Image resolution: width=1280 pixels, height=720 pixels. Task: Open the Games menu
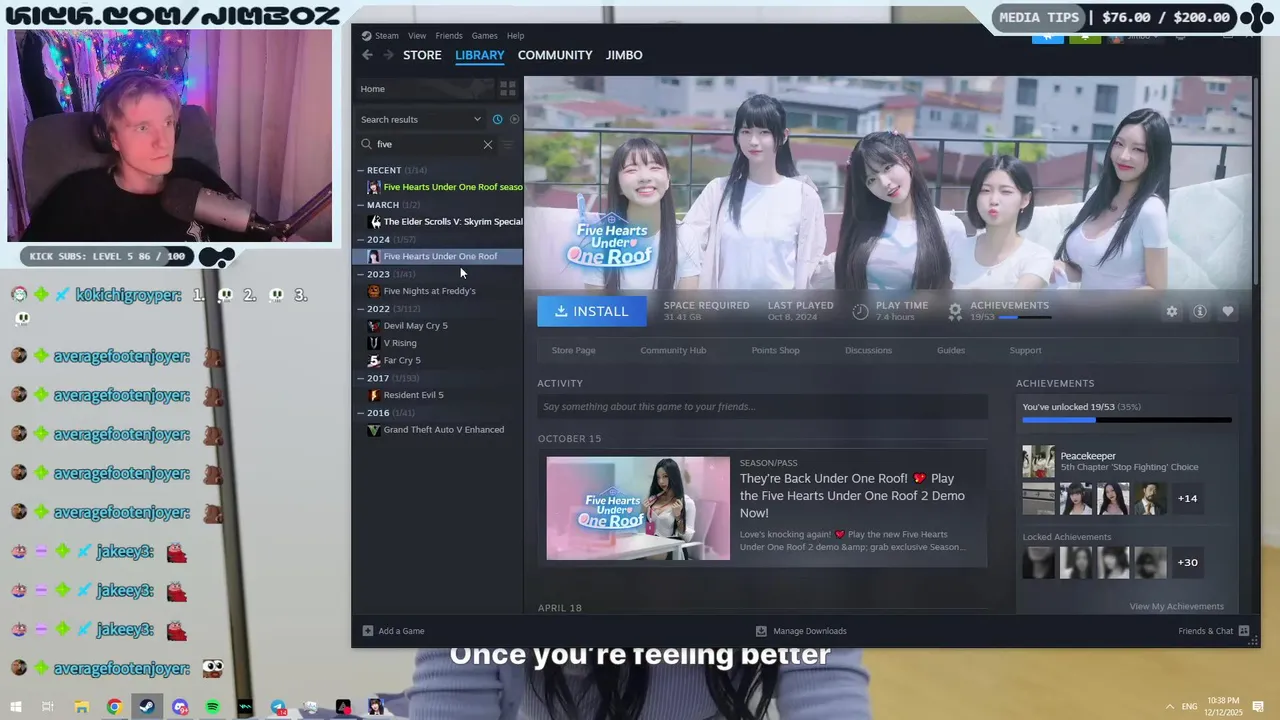pyautogui.click(x=484, y=36)
